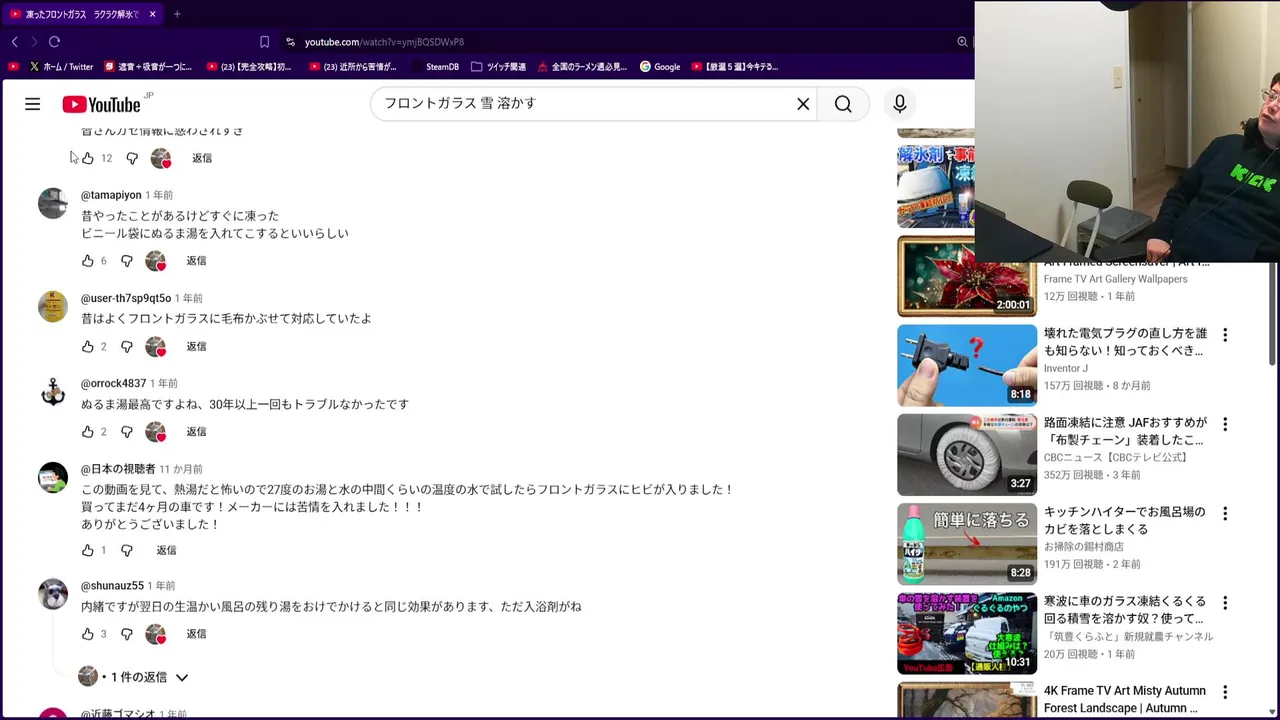Dislike @user-th7sp9qt5o's comment
Viewport: 1280px width, 720px height.
[x=126, y=347]
